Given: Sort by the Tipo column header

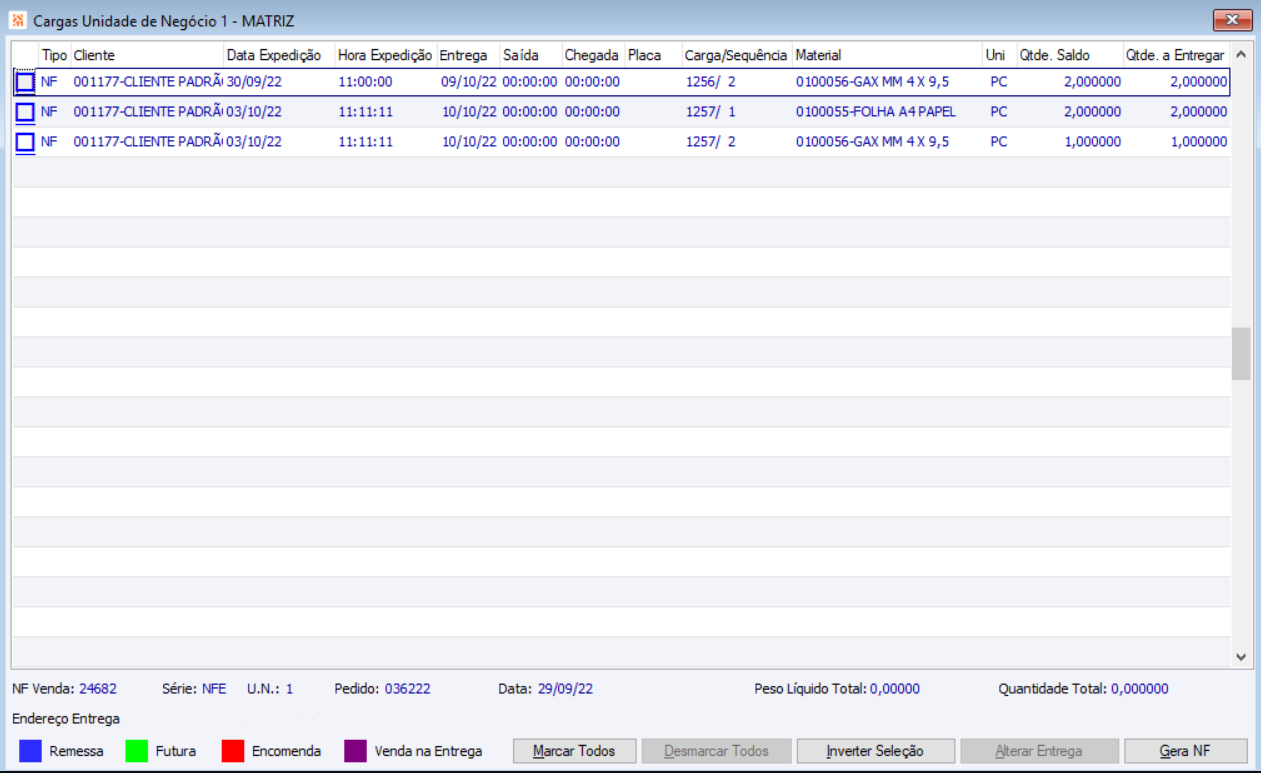Looking at the screenshot, I should coord(54,55).
